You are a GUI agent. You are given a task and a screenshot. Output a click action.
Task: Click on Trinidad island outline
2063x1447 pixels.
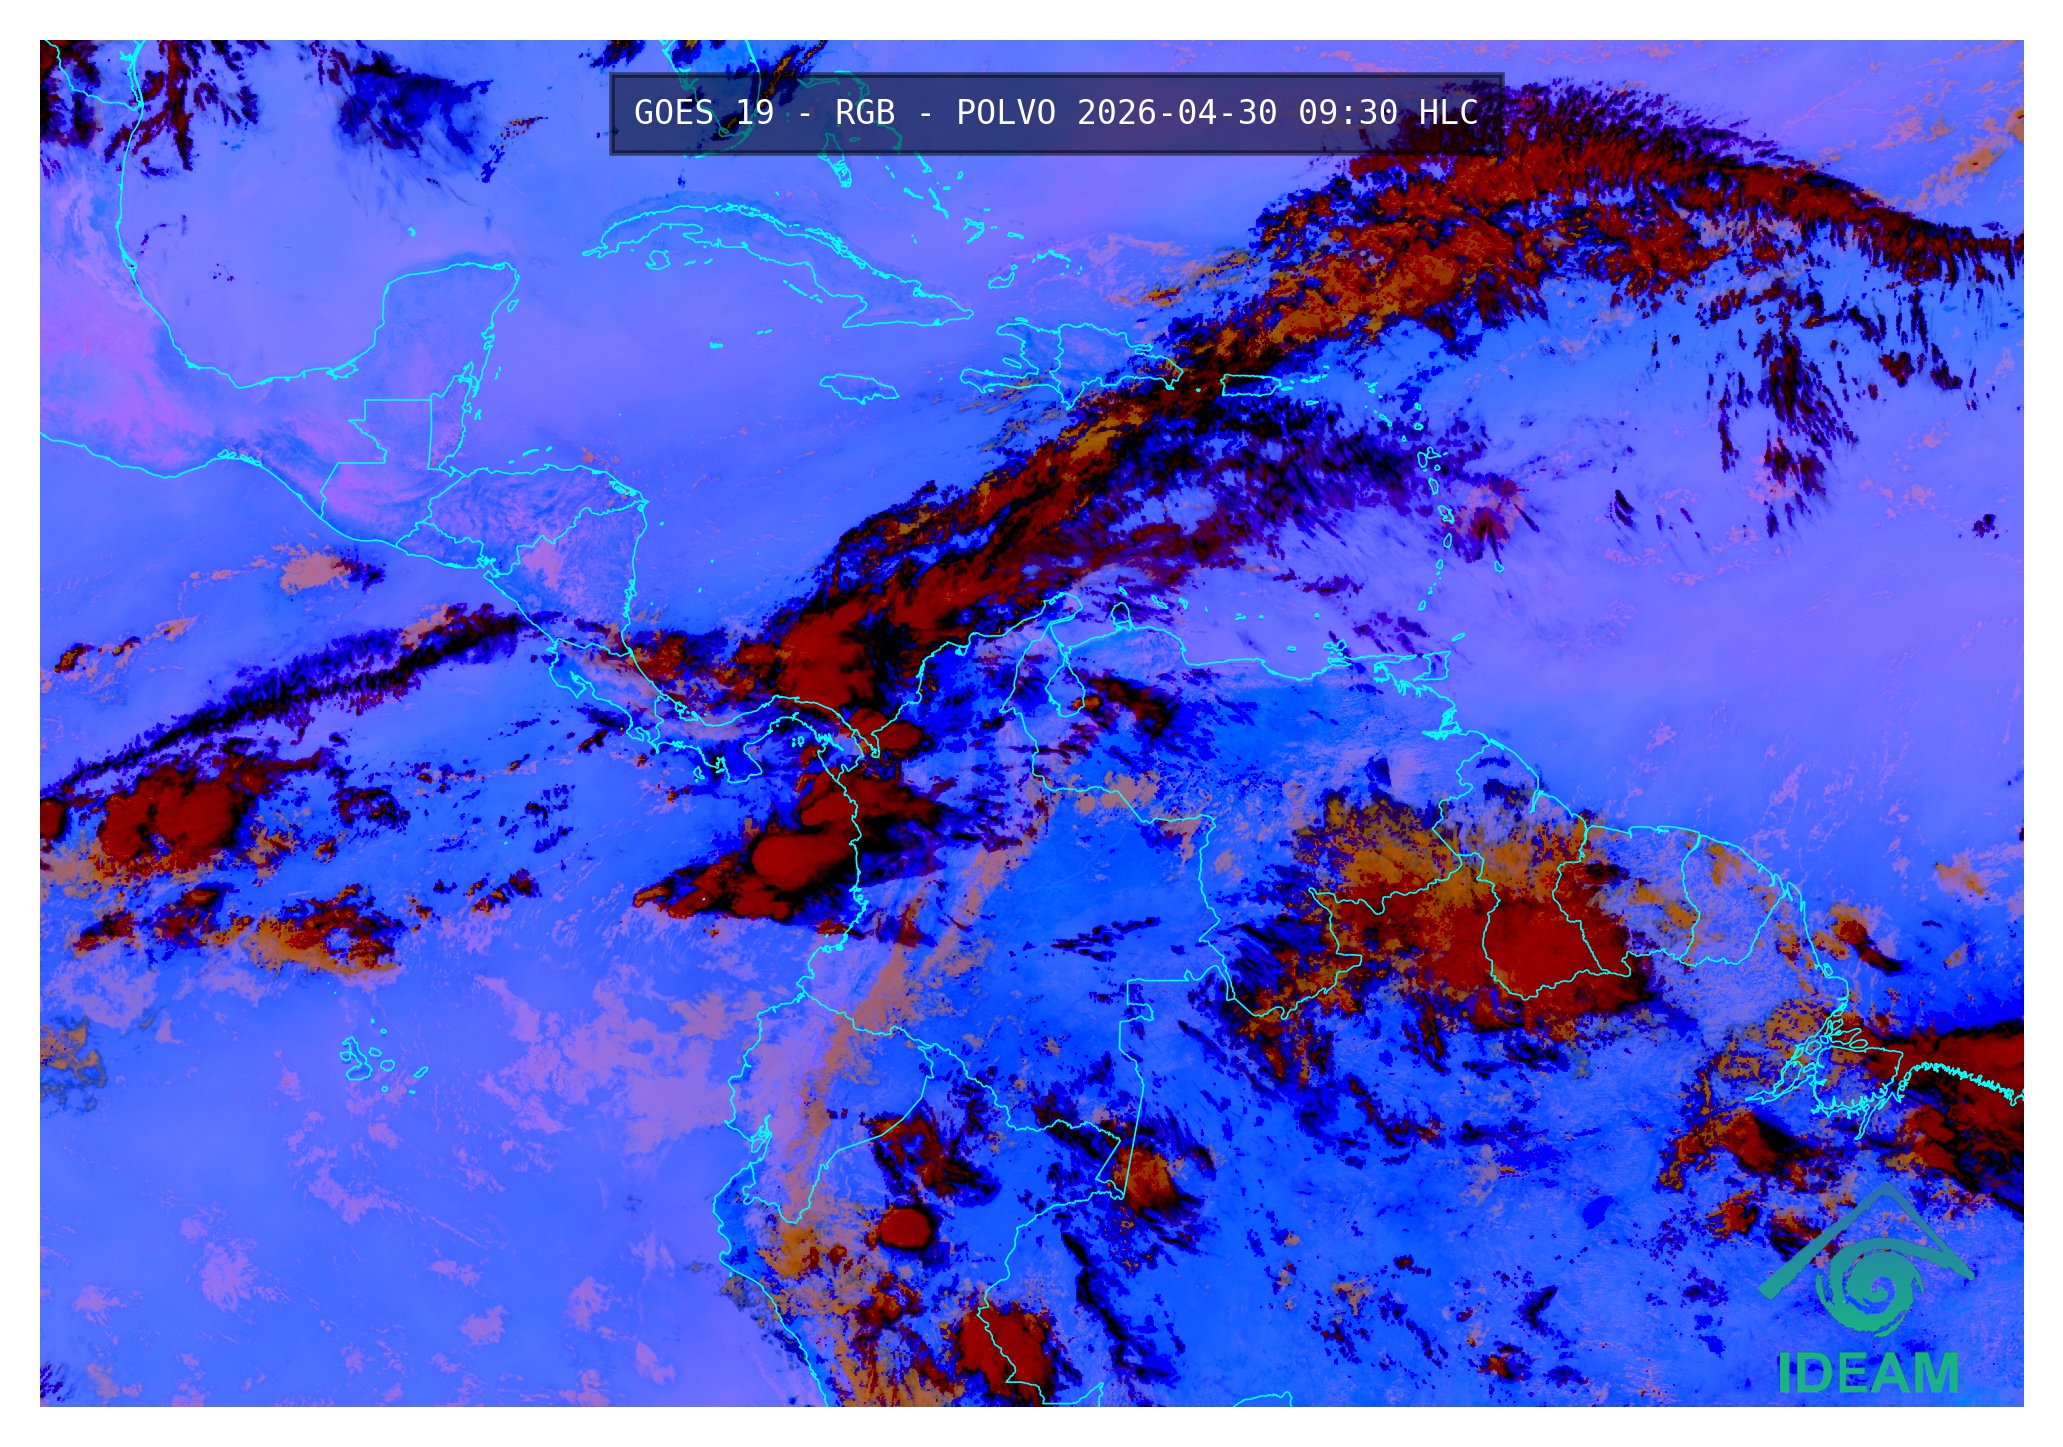pos(1438,665)
